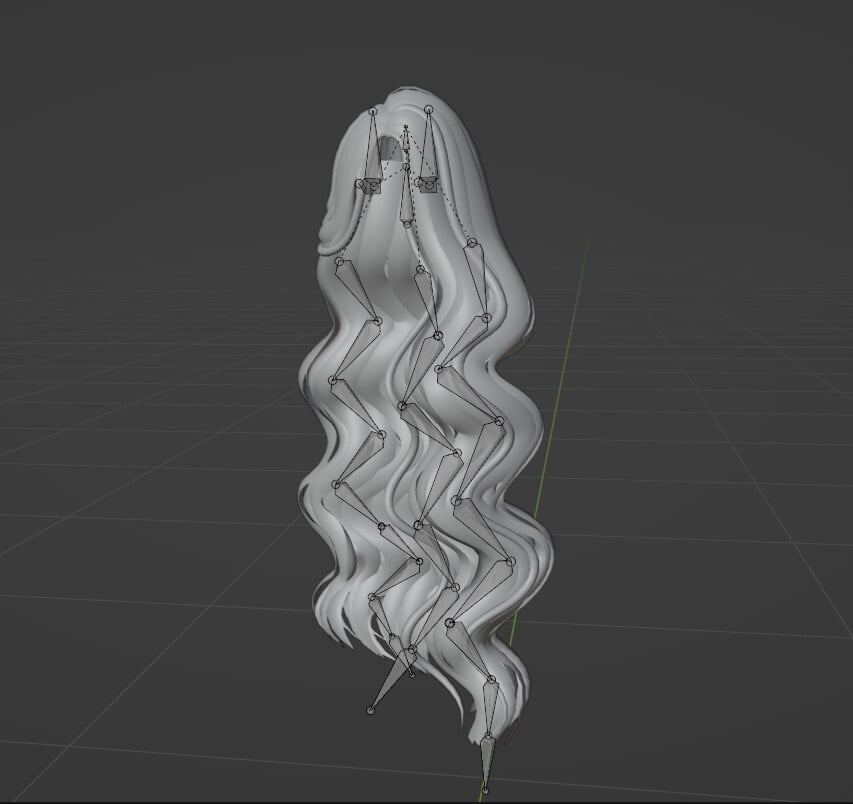Select the lowest bone below the hair tips
The height and width of the screenshot is (804, 853).
point(487,763)
